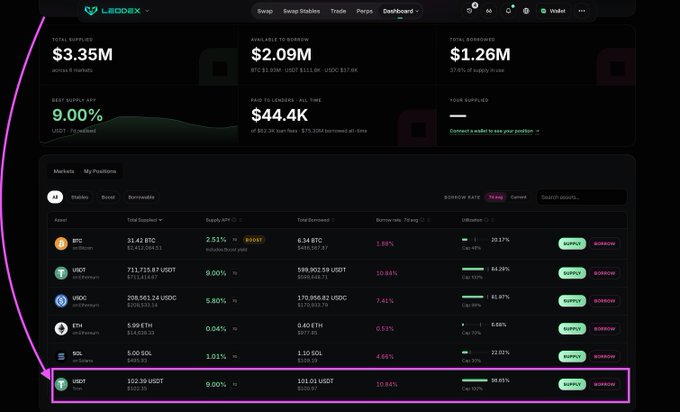Open the three-dot more options menu
The width and height of the screenshot is (680, 412).
pyautogui.click(x=582, y=11)
